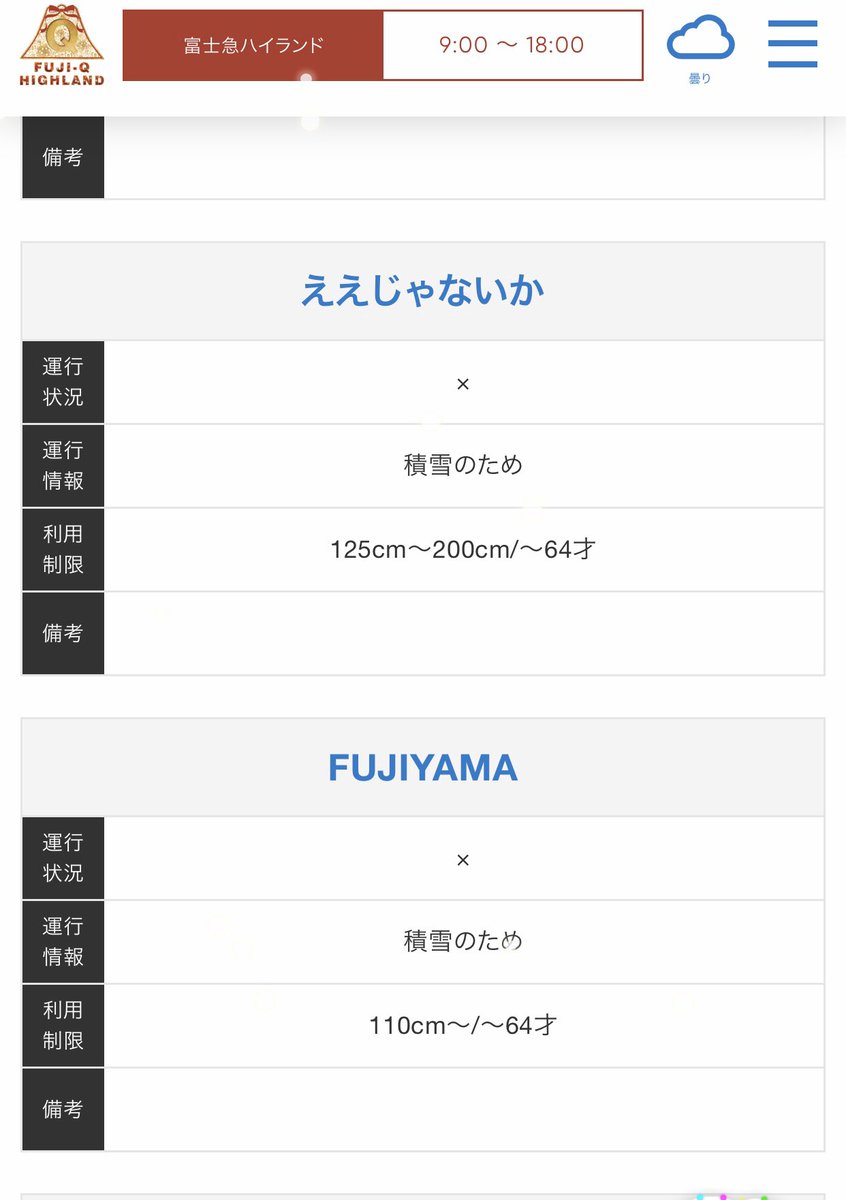Click the Fuji-Q Highland logo
This screenshot has height=1200, width=846.
(62, 45)
